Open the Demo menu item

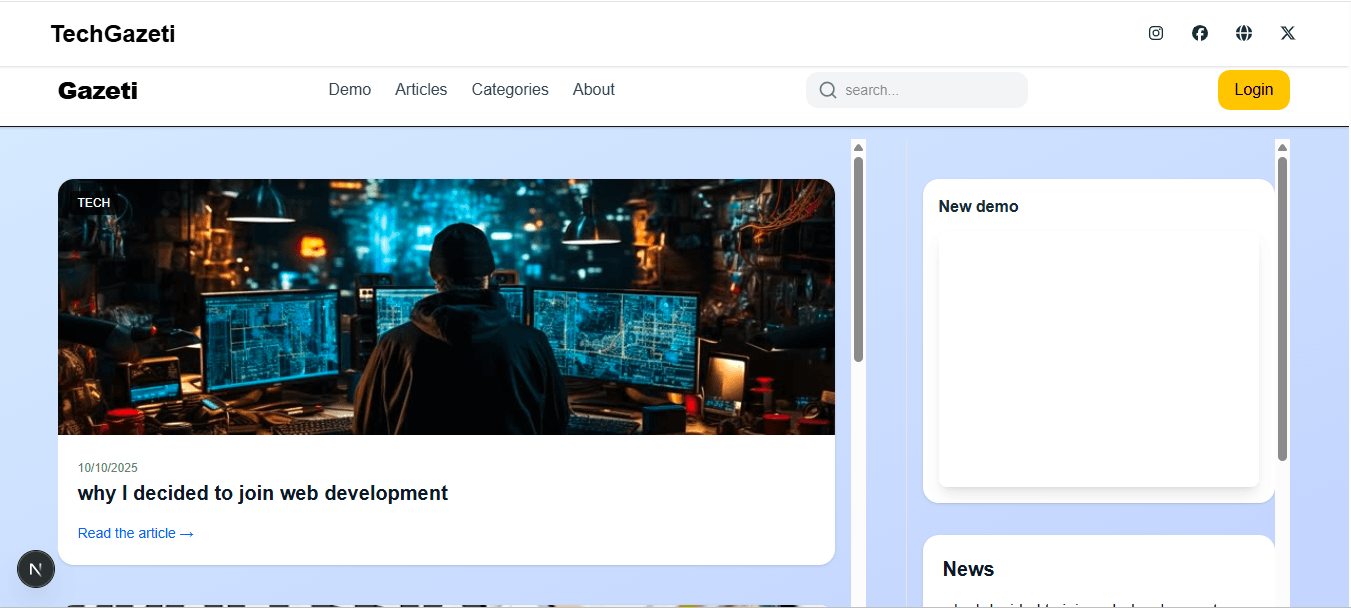[349, 89]
